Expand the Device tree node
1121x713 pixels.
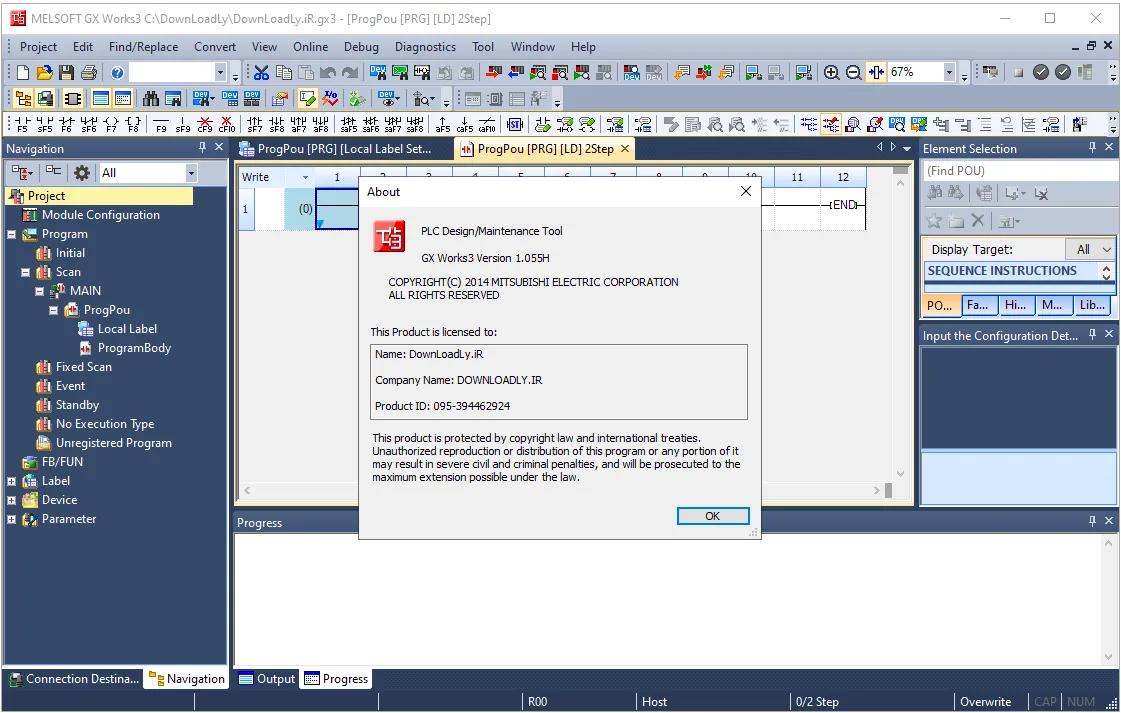pos(11,500)
